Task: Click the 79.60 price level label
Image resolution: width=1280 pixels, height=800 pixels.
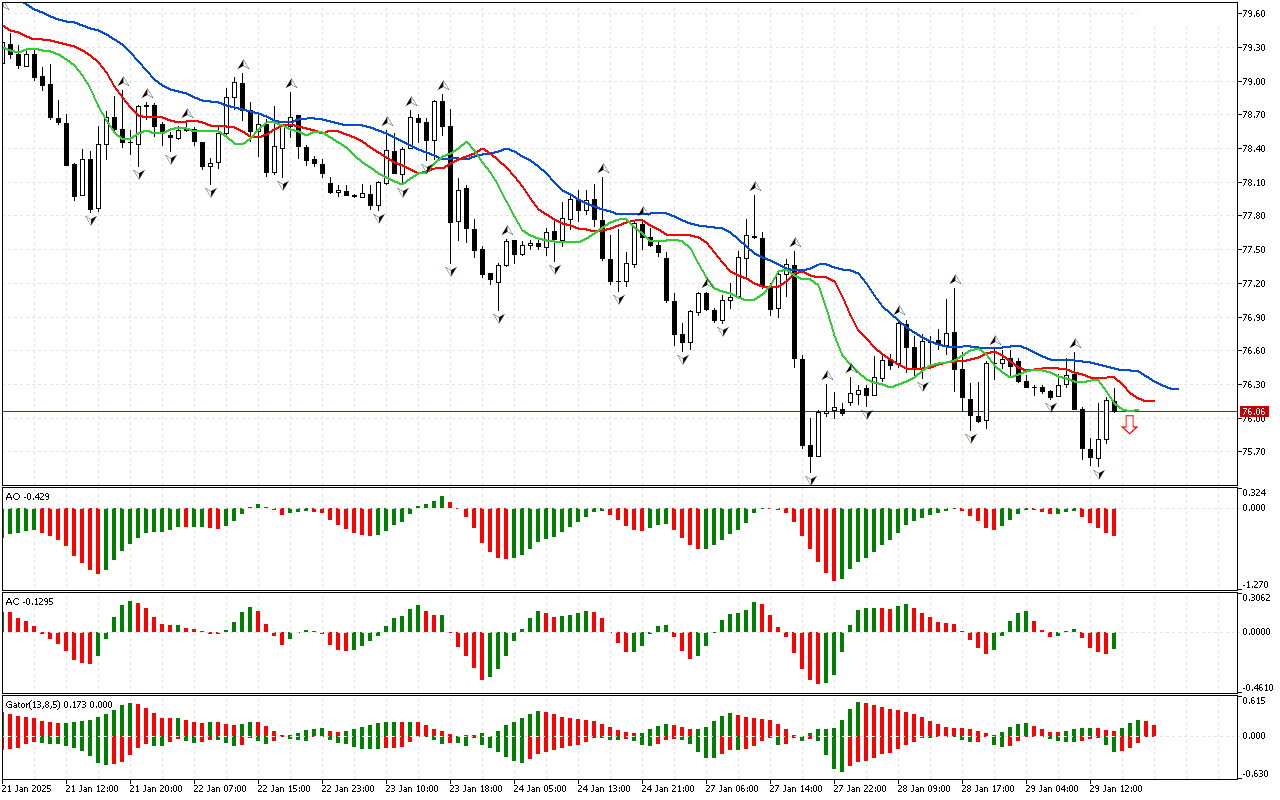Action: point(1254,14)
